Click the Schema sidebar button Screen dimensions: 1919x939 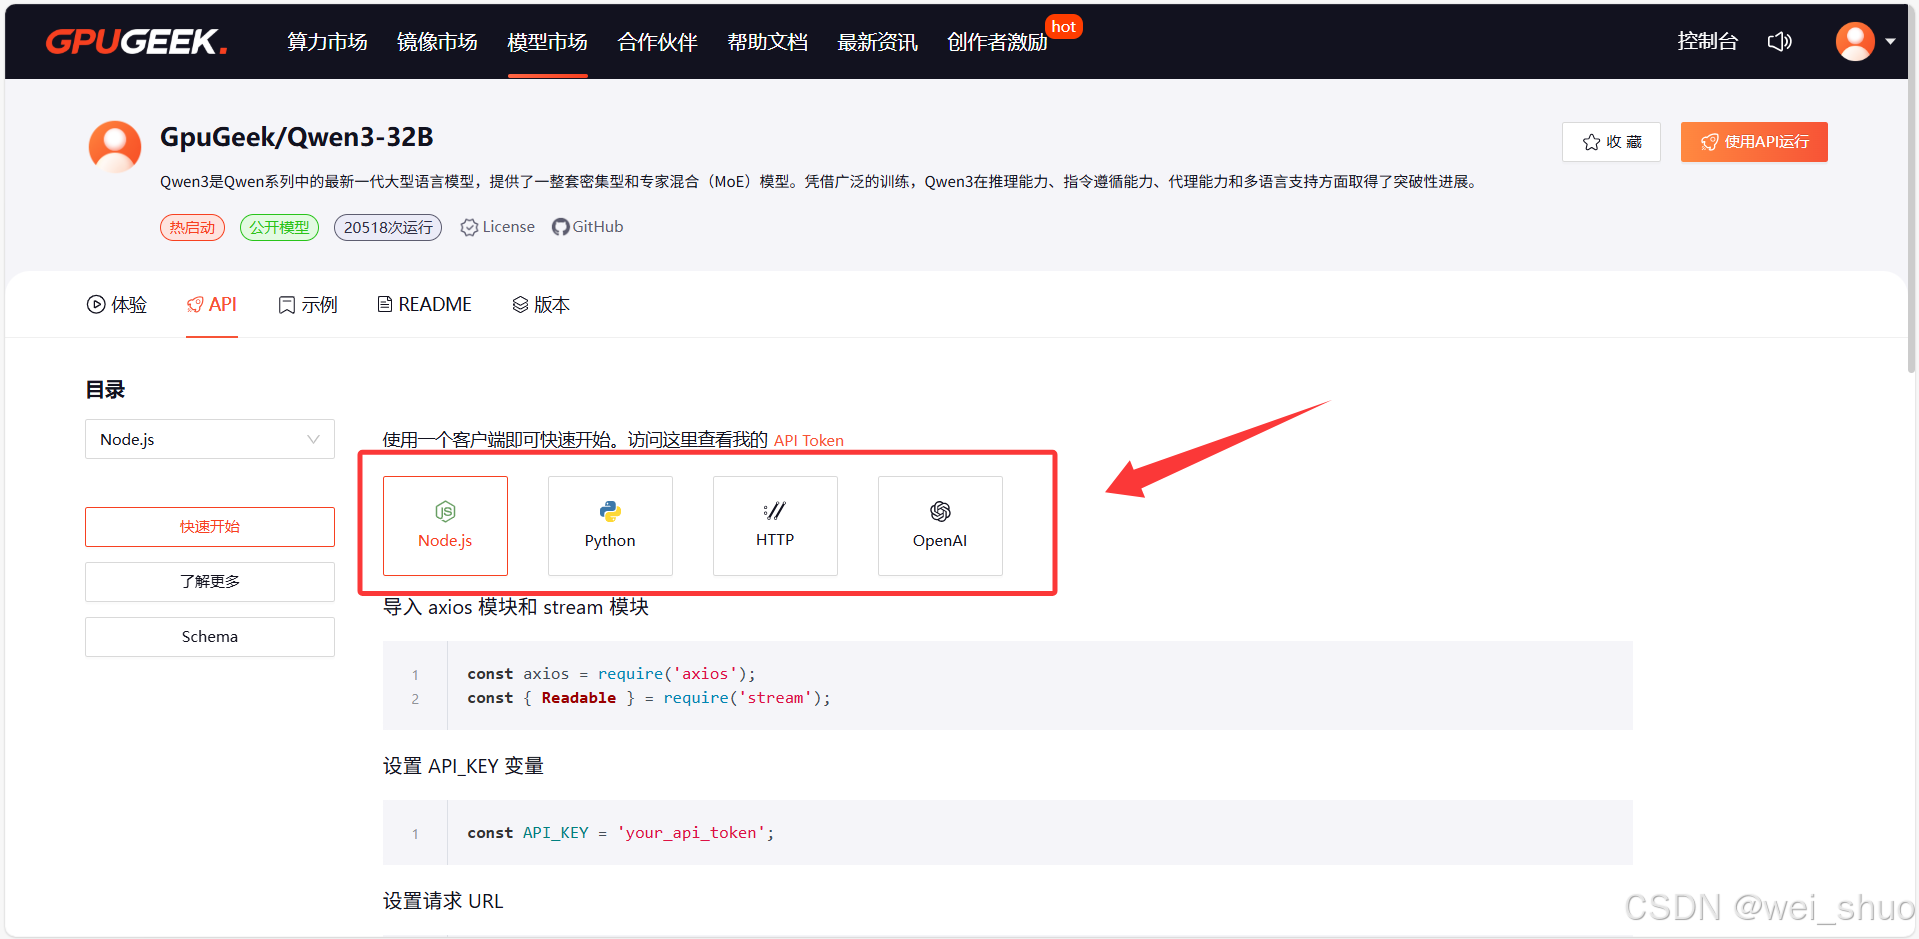[x=210, y=637]
